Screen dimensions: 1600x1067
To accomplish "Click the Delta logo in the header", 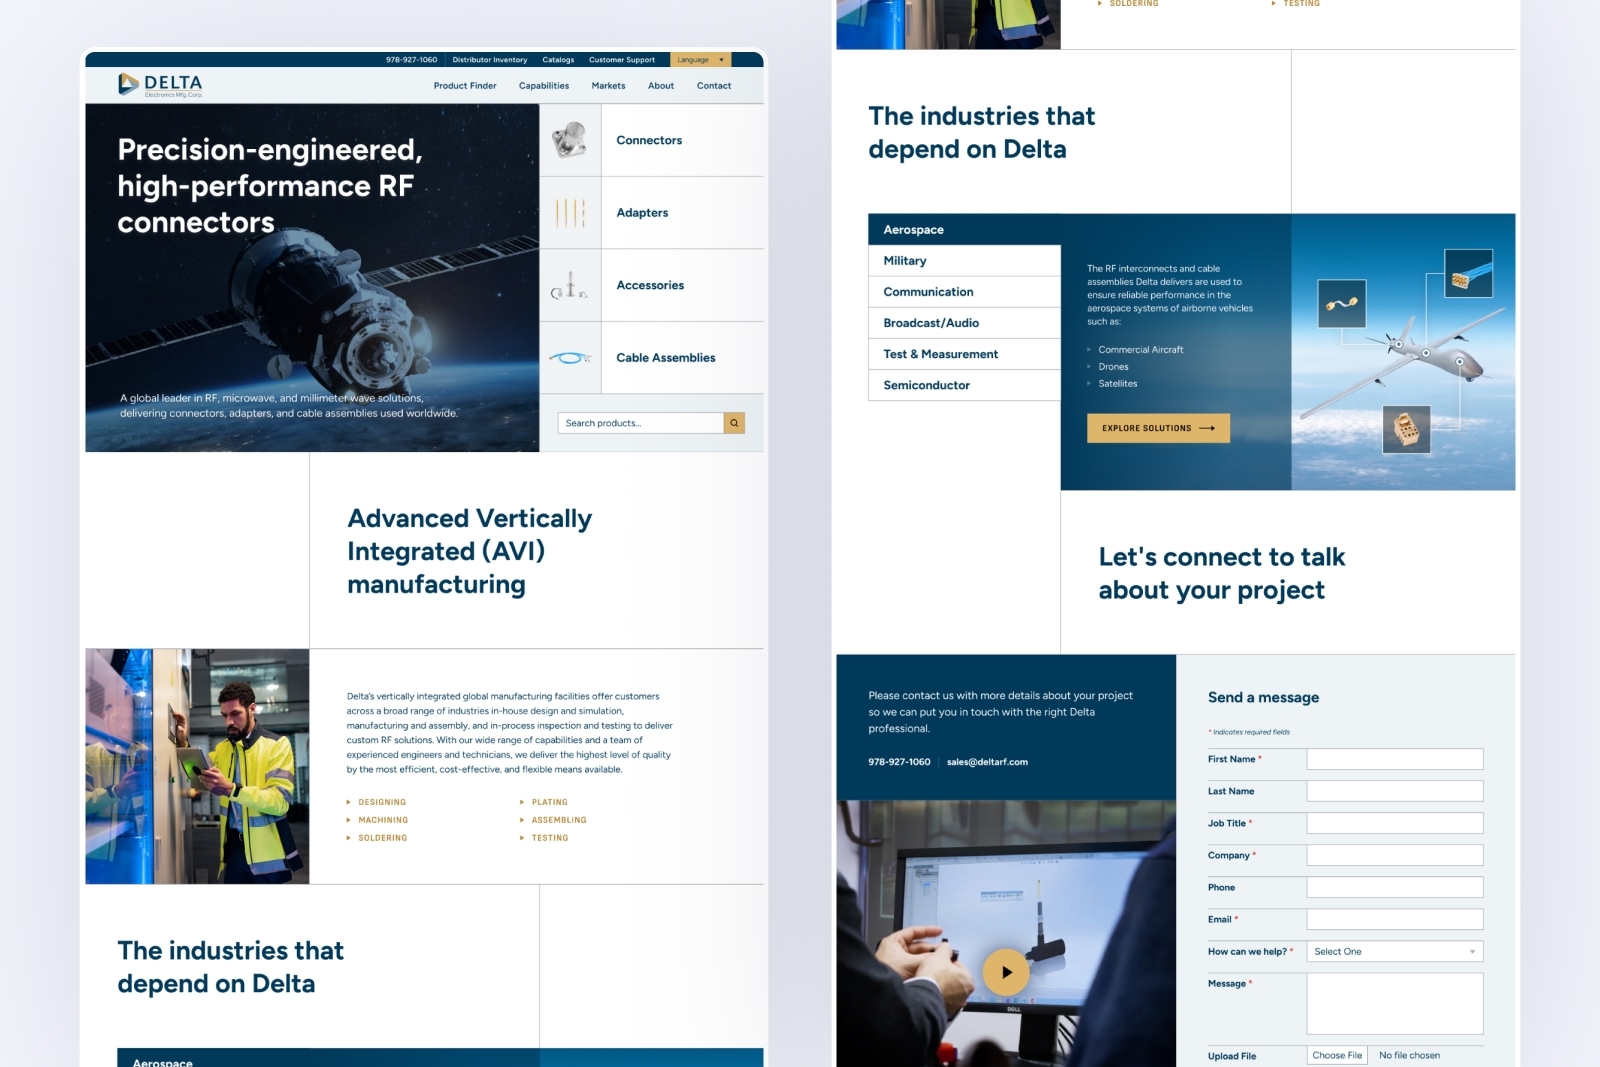I will pyautogui.click(x=160, y=85).
